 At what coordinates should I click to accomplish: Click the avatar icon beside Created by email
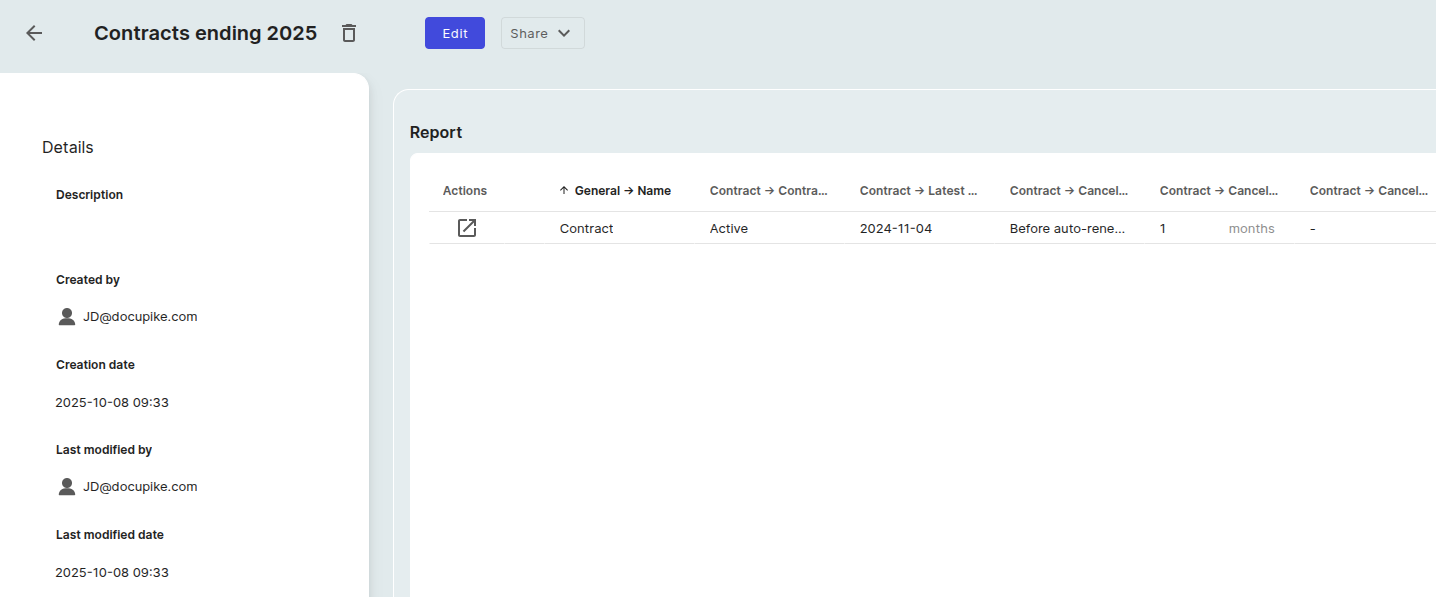pyautogui.click(x=66, y=315)
